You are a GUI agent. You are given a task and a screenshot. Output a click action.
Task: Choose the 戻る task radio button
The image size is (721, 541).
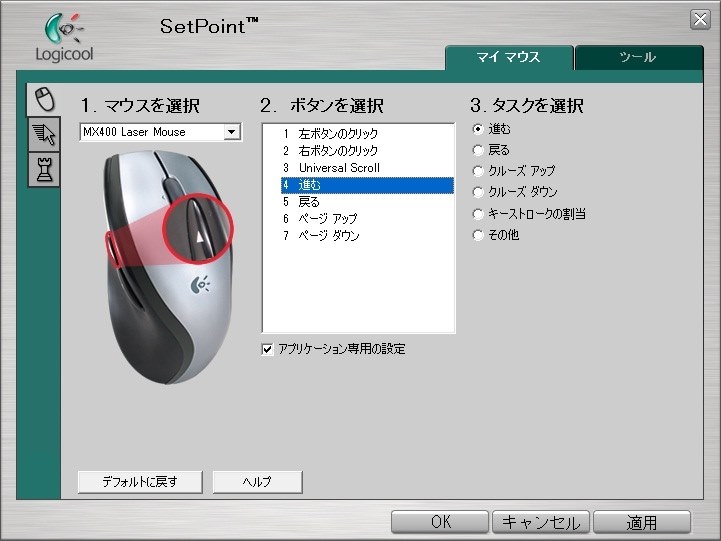click(x=478, y=150)
